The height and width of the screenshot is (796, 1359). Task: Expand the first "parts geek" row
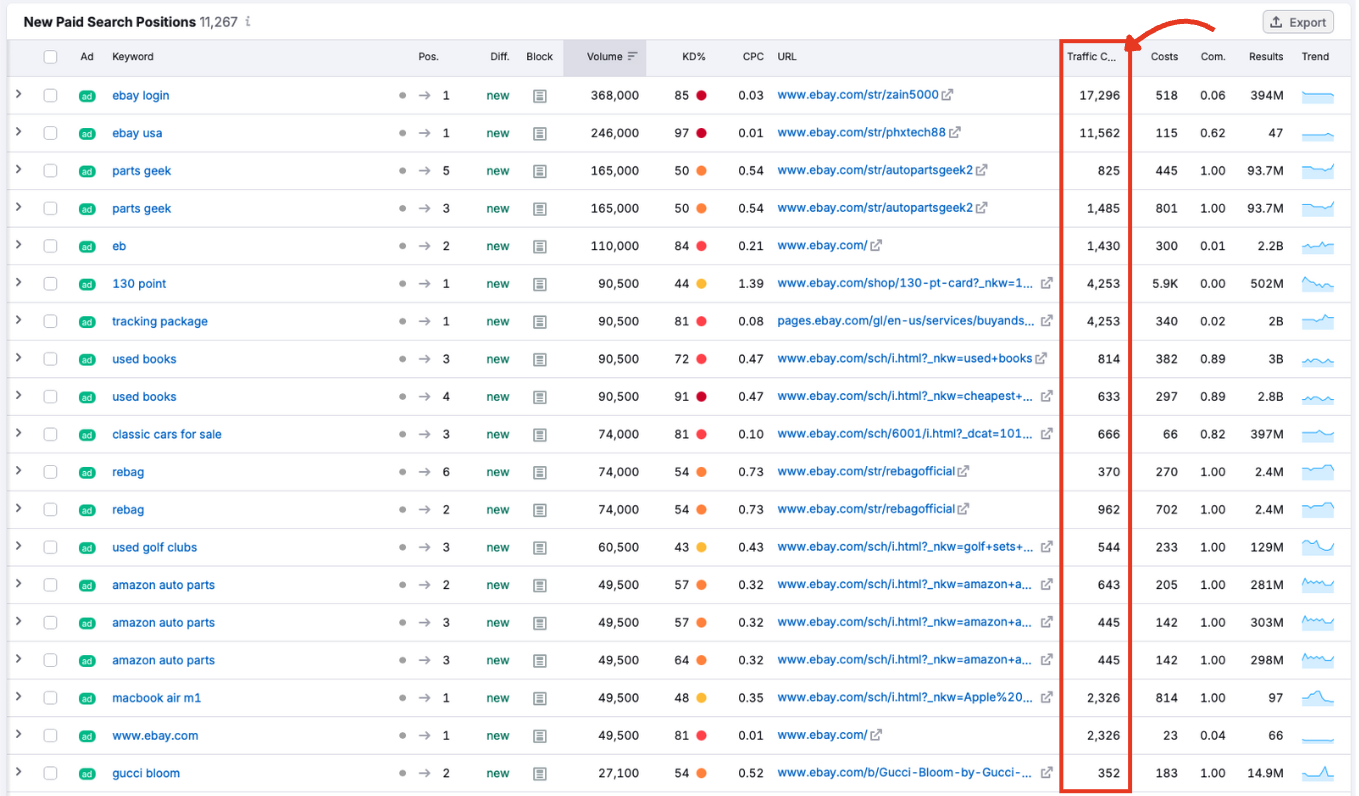(20, 170)
